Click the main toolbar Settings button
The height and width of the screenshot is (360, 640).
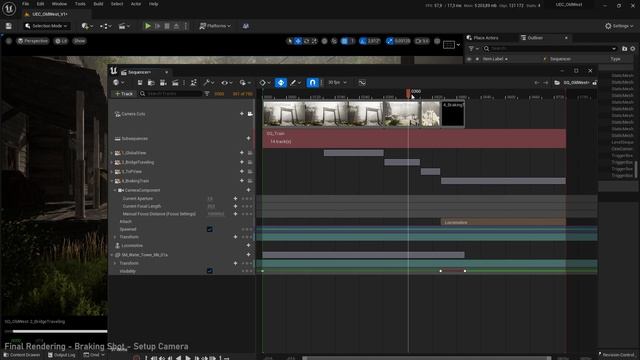(619, 26)
